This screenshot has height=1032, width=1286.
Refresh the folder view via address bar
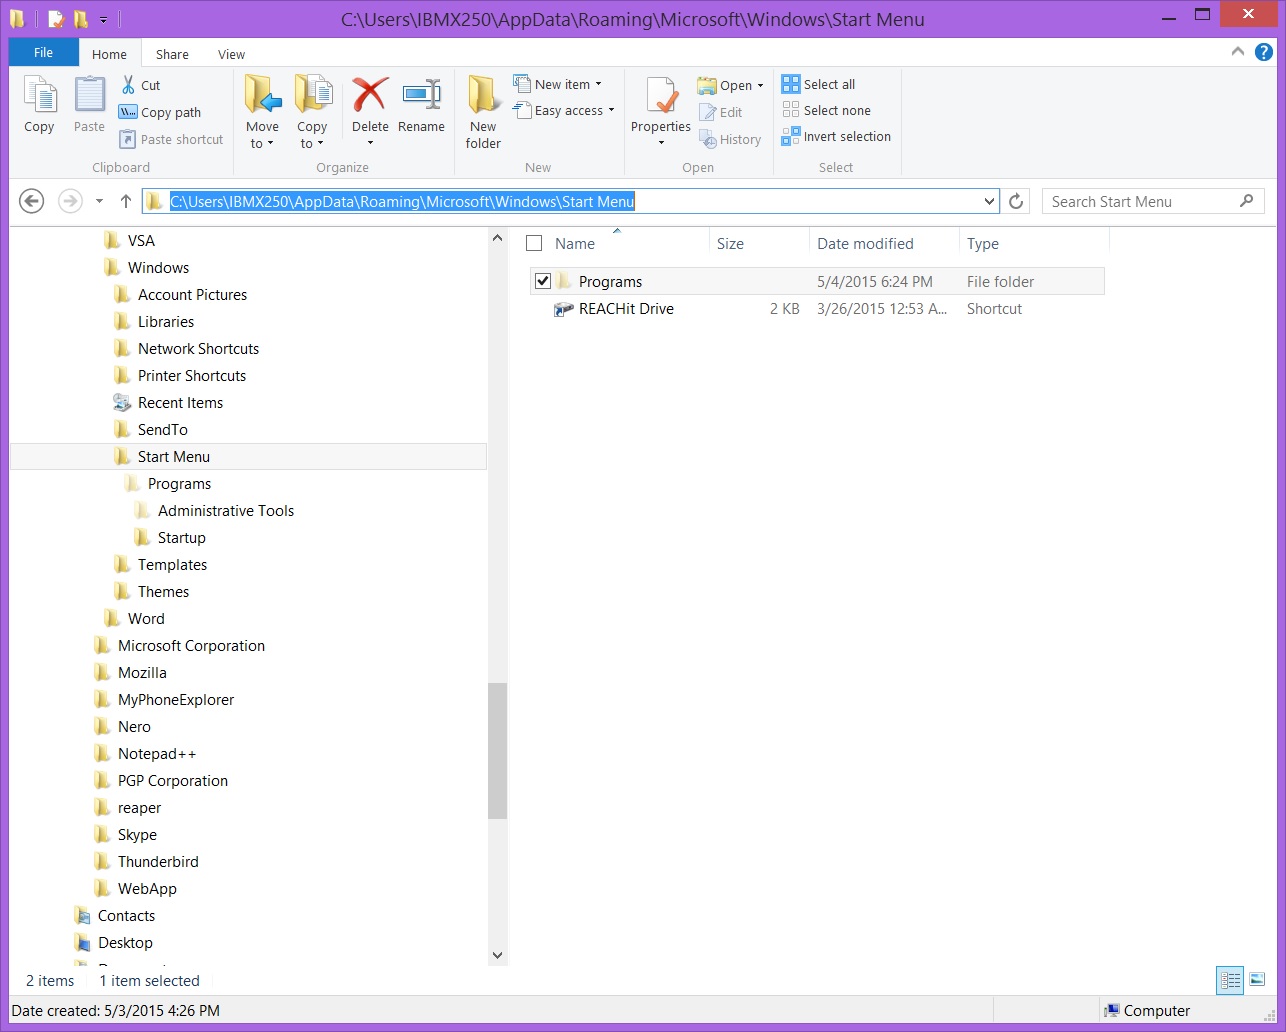pos(1016,202)
